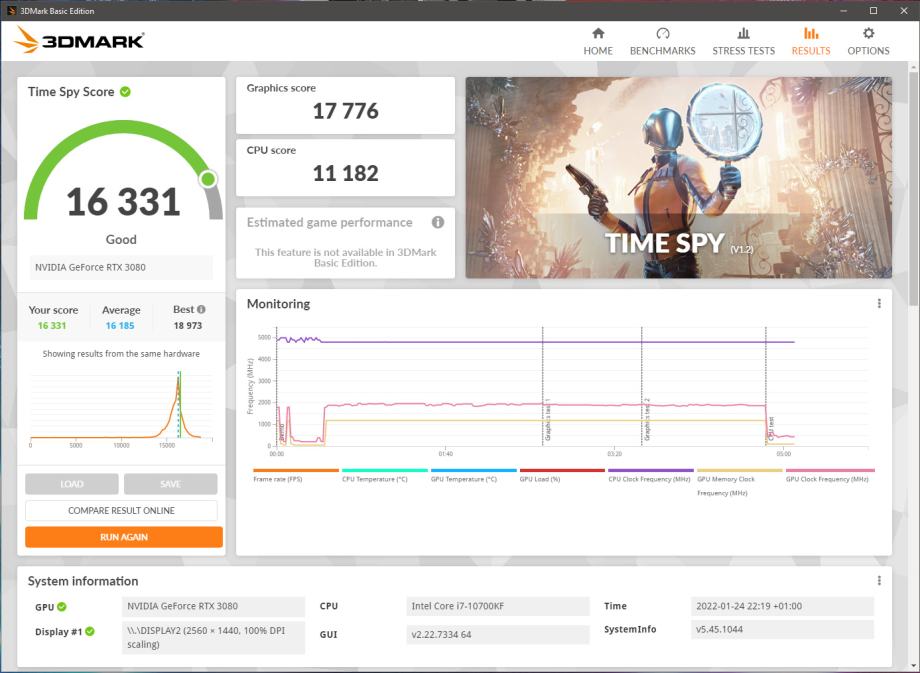Minimize the 3DMark window
Image resolution: width=920 pixels, height=673 pixels.
844,11
